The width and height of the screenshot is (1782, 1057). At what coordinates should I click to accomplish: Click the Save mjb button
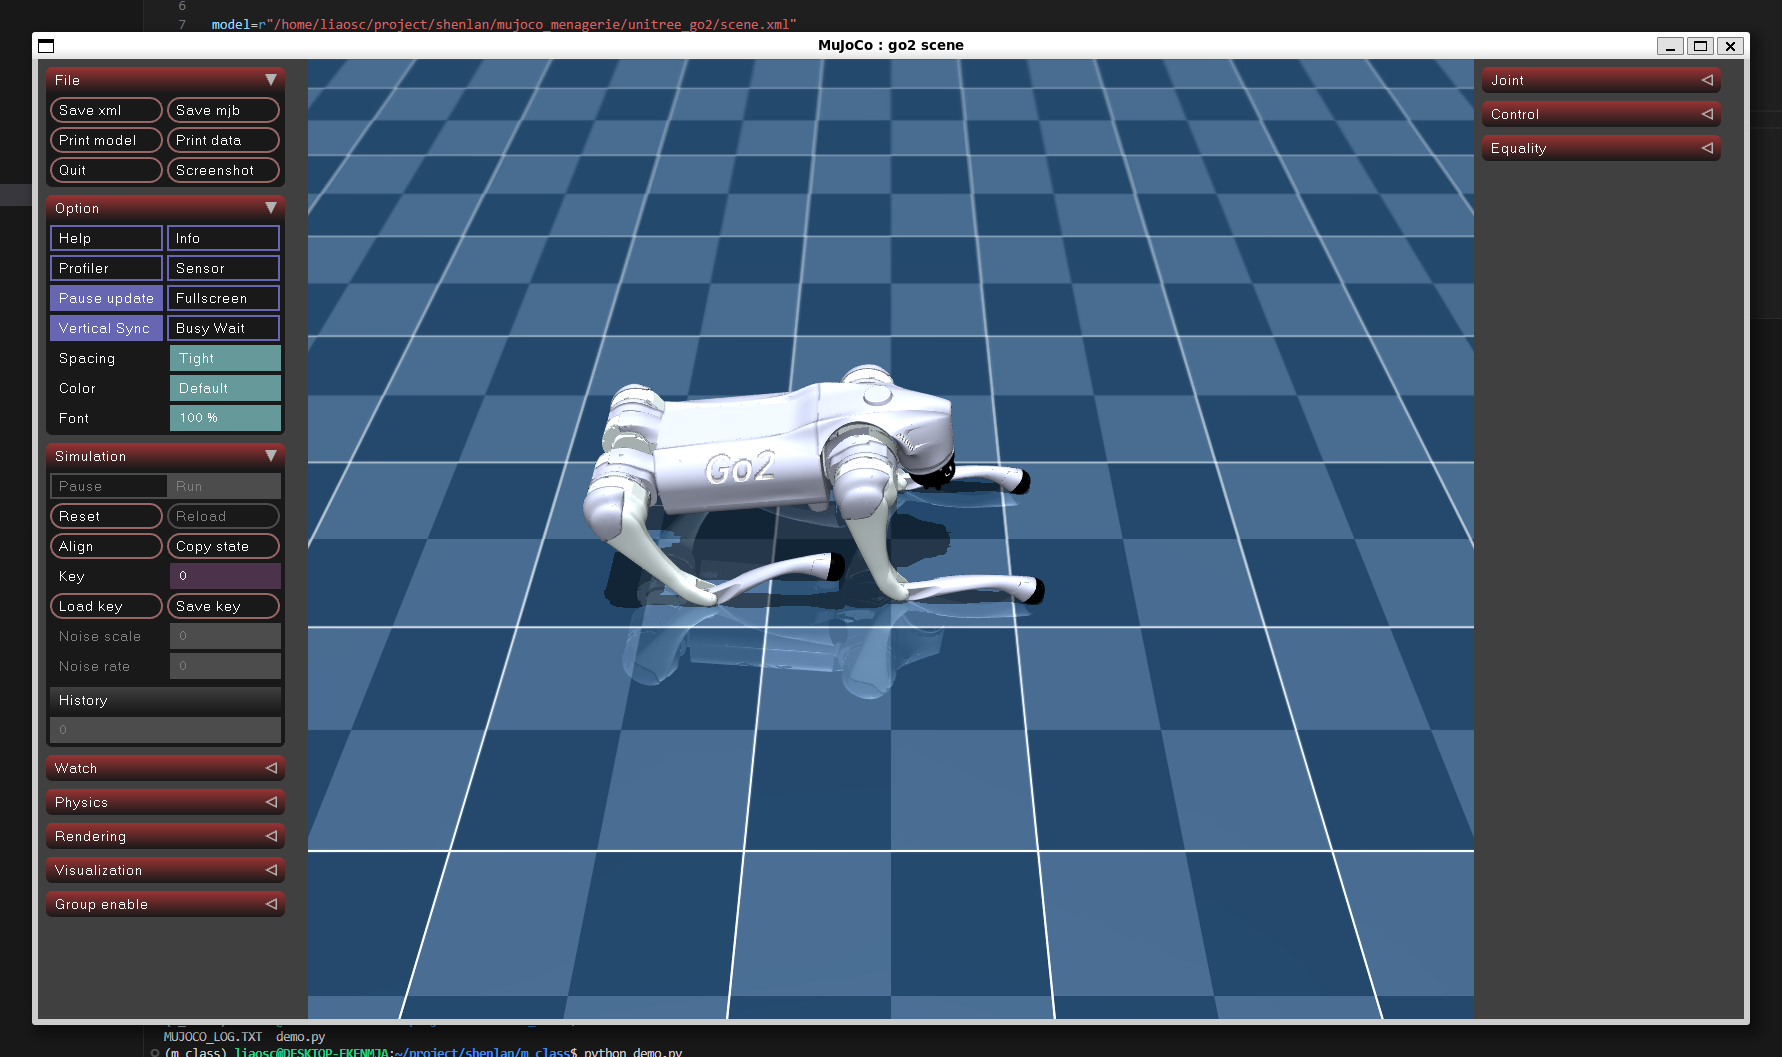222,110
